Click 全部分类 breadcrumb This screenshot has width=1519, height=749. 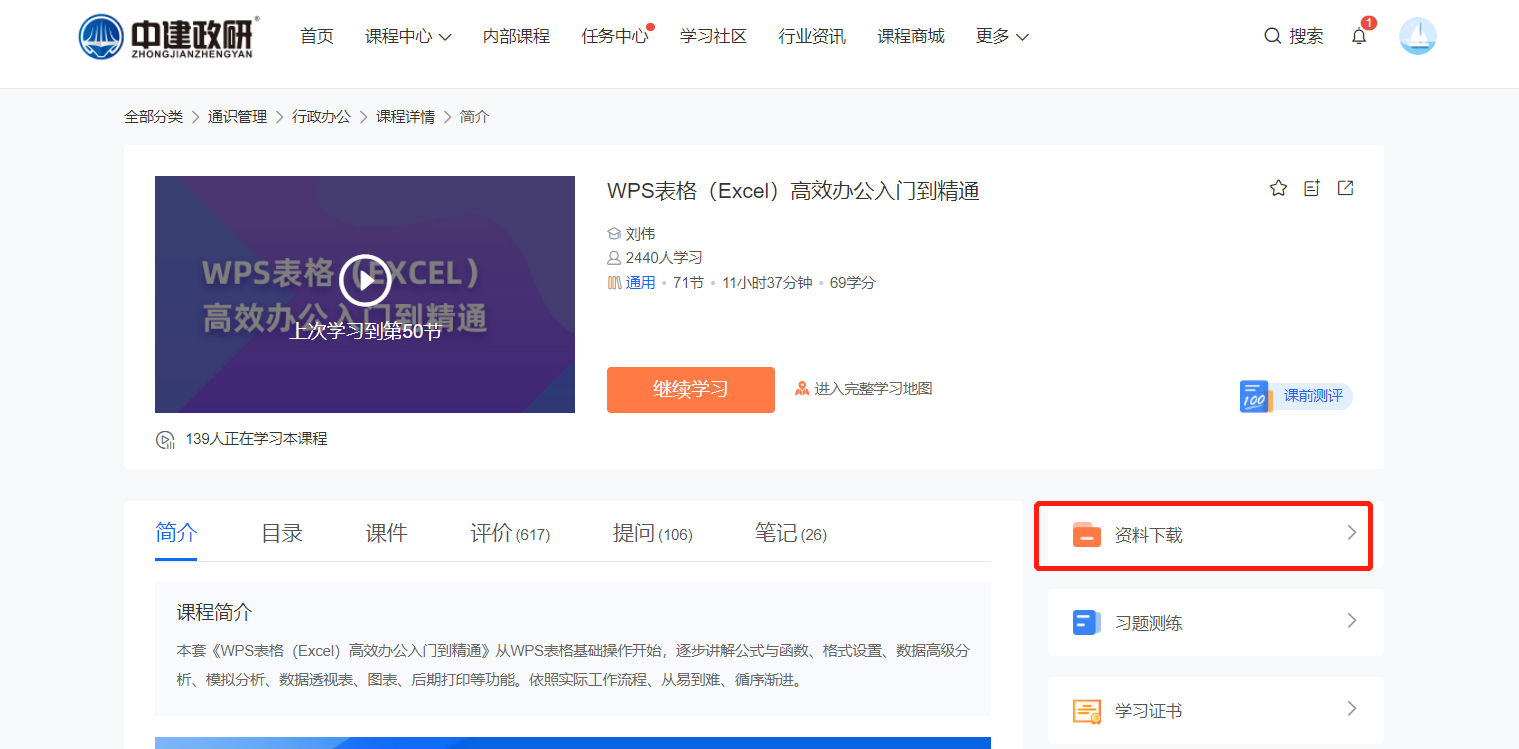click(154, 117)
